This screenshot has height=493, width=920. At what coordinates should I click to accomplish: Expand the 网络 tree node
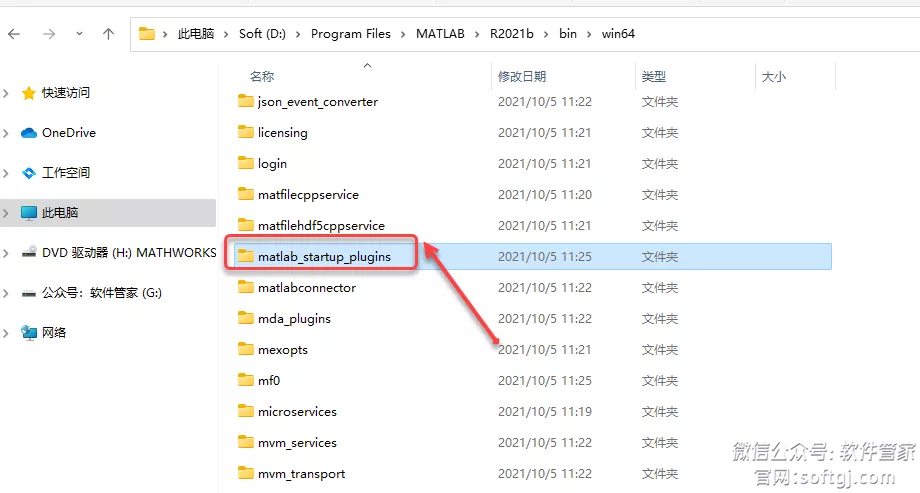(6, 333)
